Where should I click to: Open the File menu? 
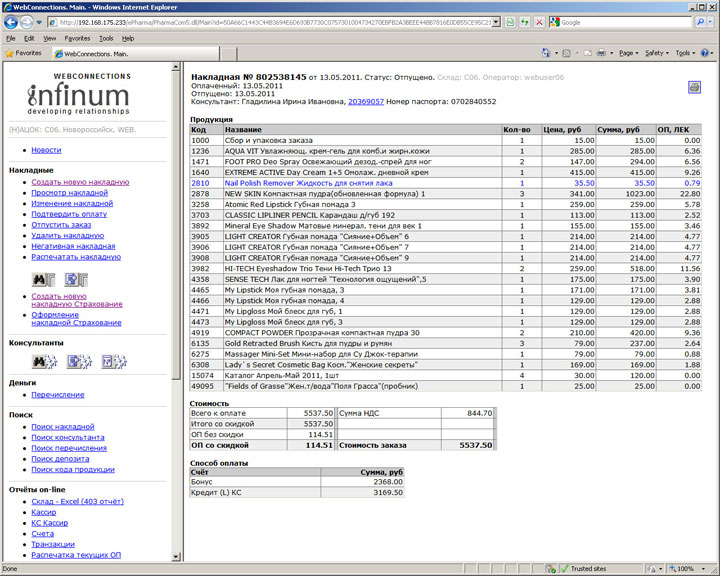tap(11, 39)
